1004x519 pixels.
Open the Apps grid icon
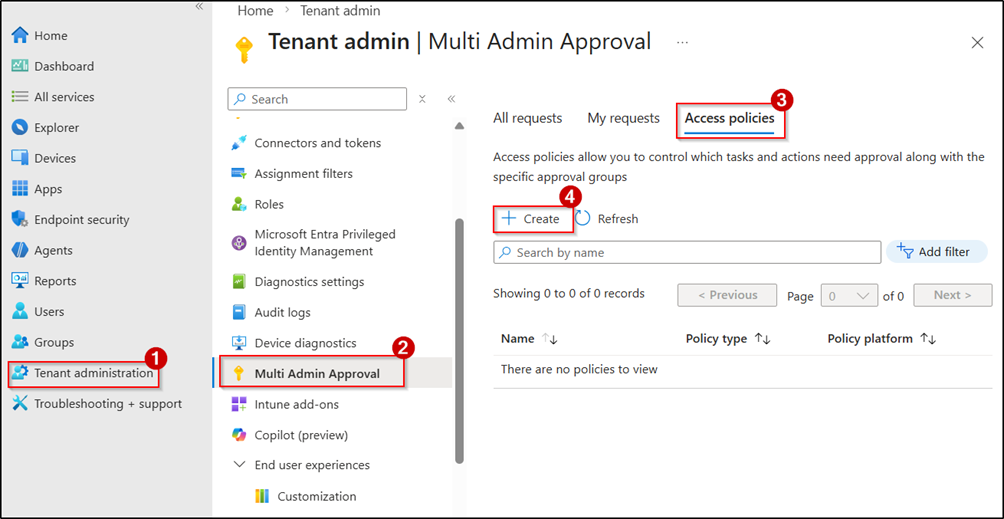point(19,189)
